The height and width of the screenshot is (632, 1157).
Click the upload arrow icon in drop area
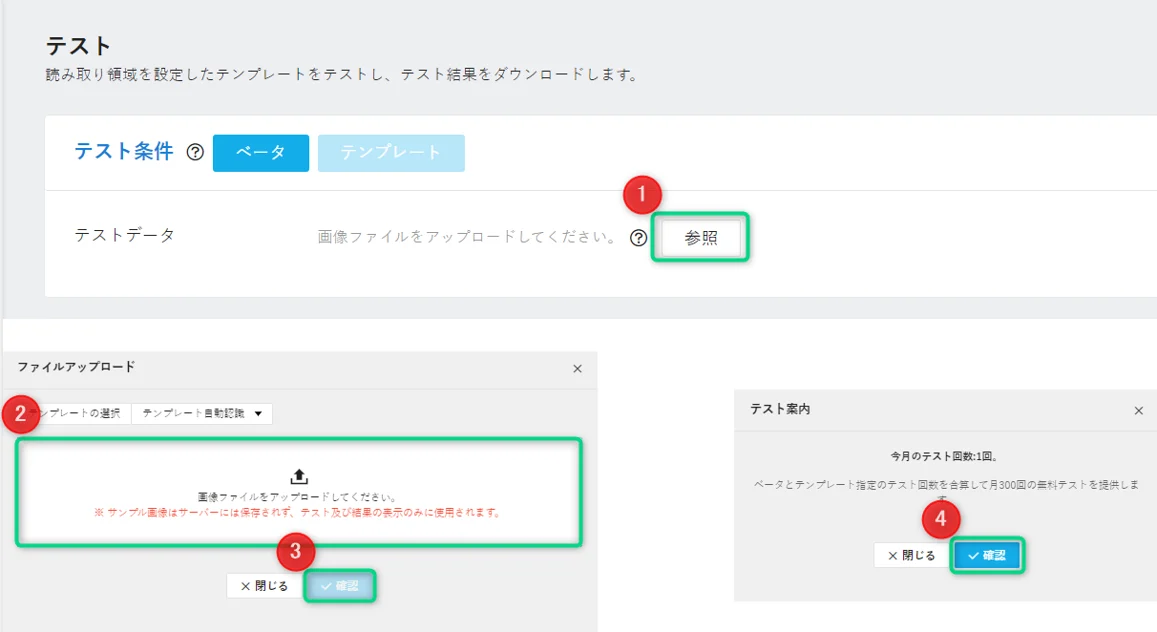pos(298,477)
